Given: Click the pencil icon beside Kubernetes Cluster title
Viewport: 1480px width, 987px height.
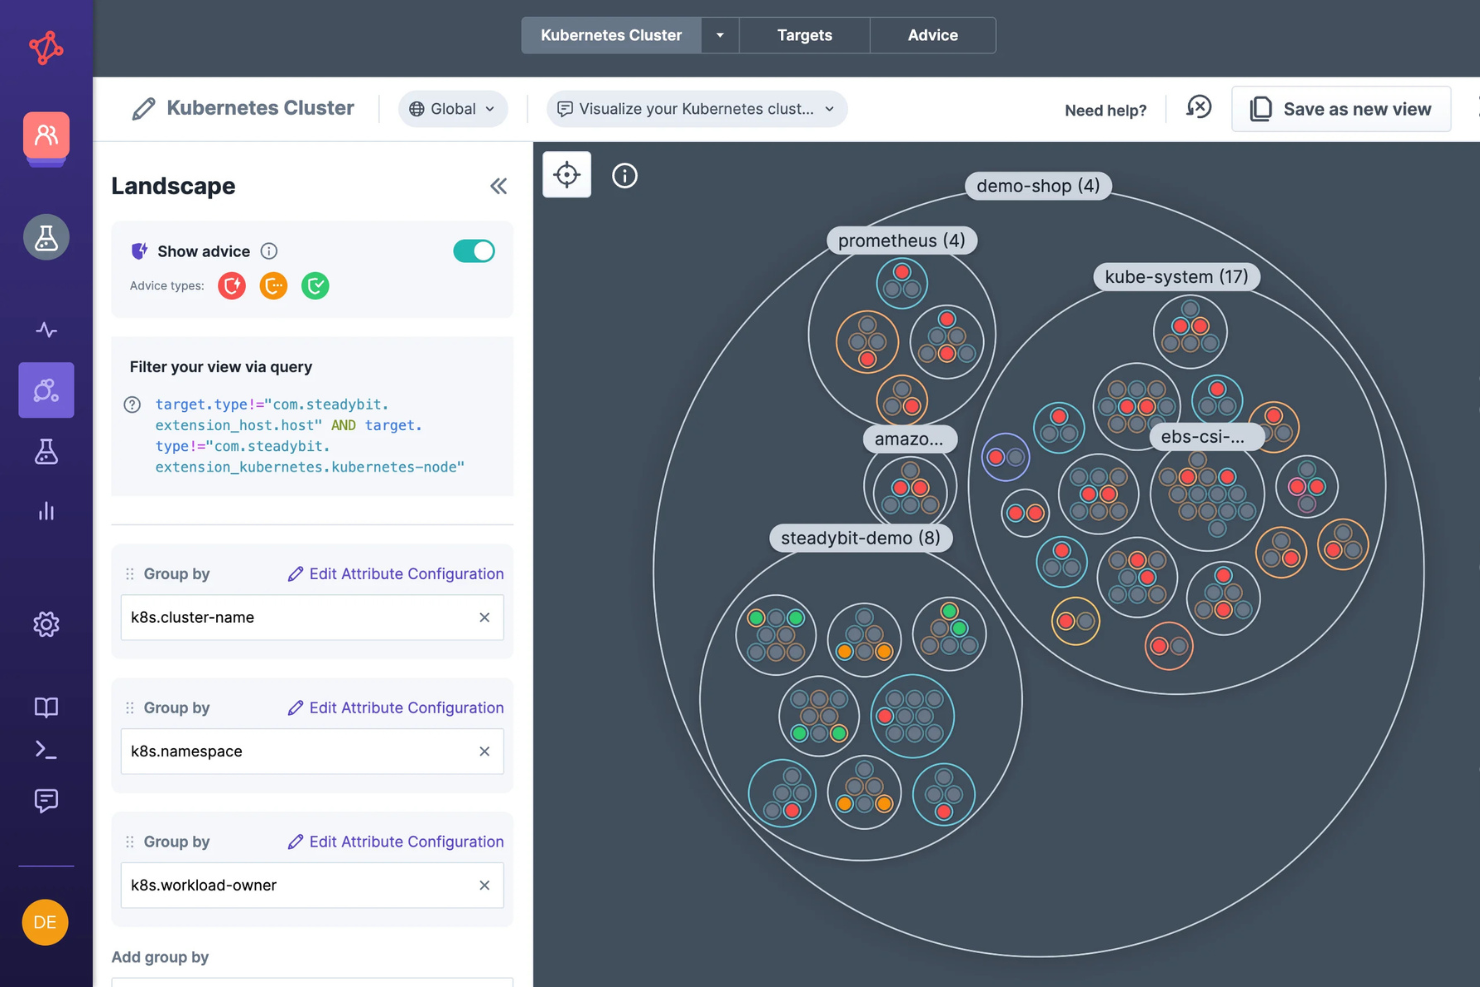Looking at the screenshot, I should tap(144, 109).
